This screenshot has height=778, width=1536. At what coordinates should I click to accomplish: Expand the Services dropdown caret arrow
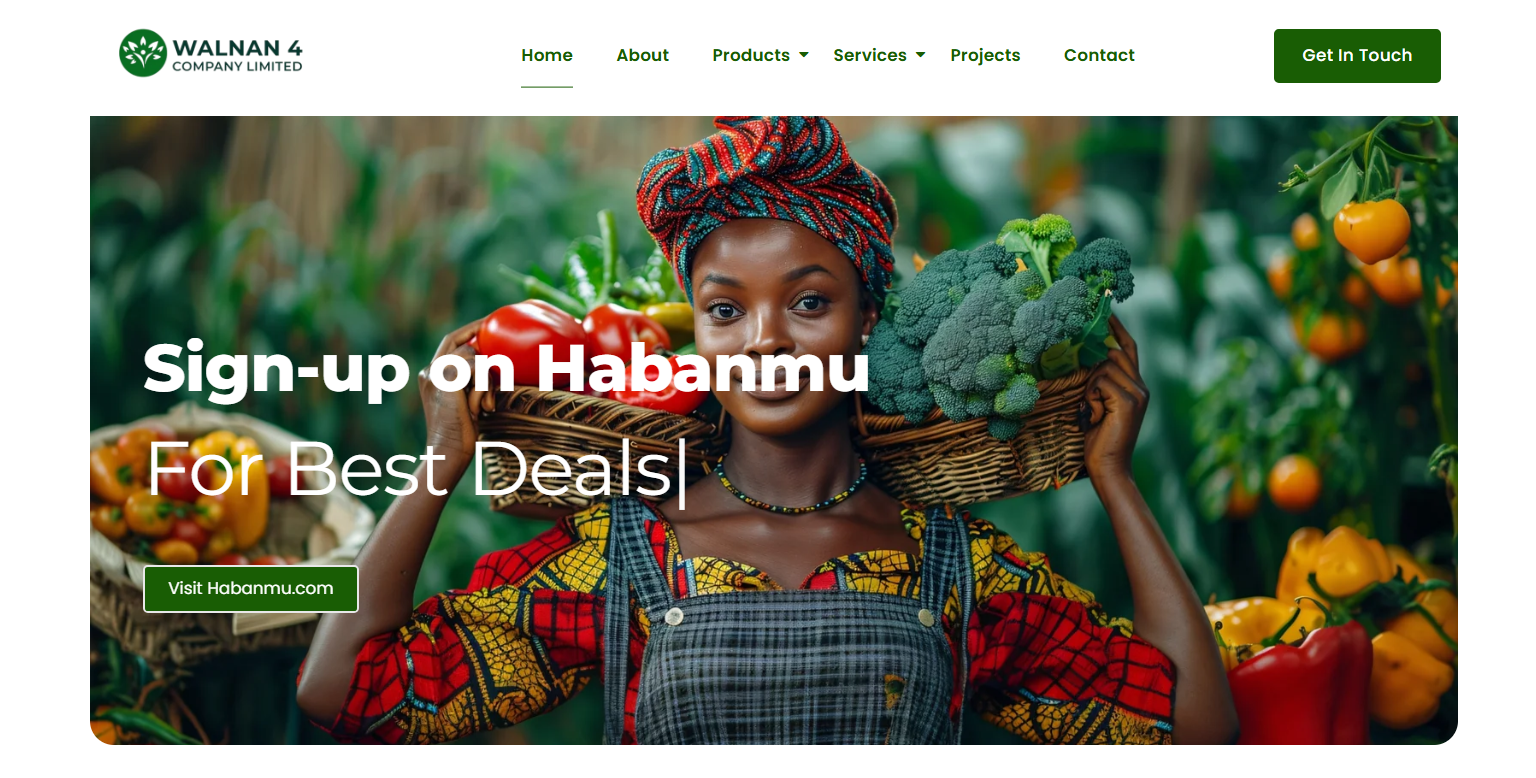pyautogui.click(x=920, y=55)
